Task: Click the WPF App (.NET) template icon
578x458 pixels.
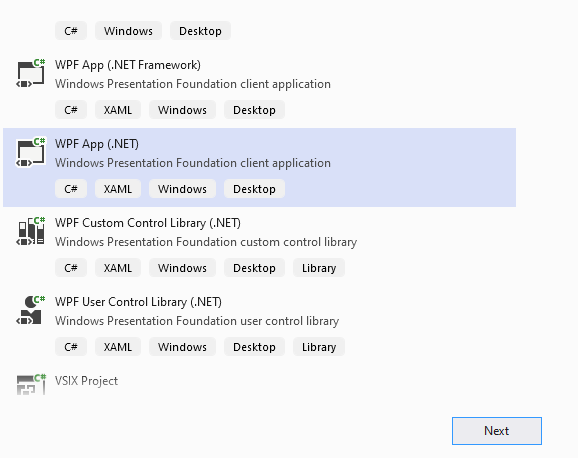Action: click(x=31, y=152)
